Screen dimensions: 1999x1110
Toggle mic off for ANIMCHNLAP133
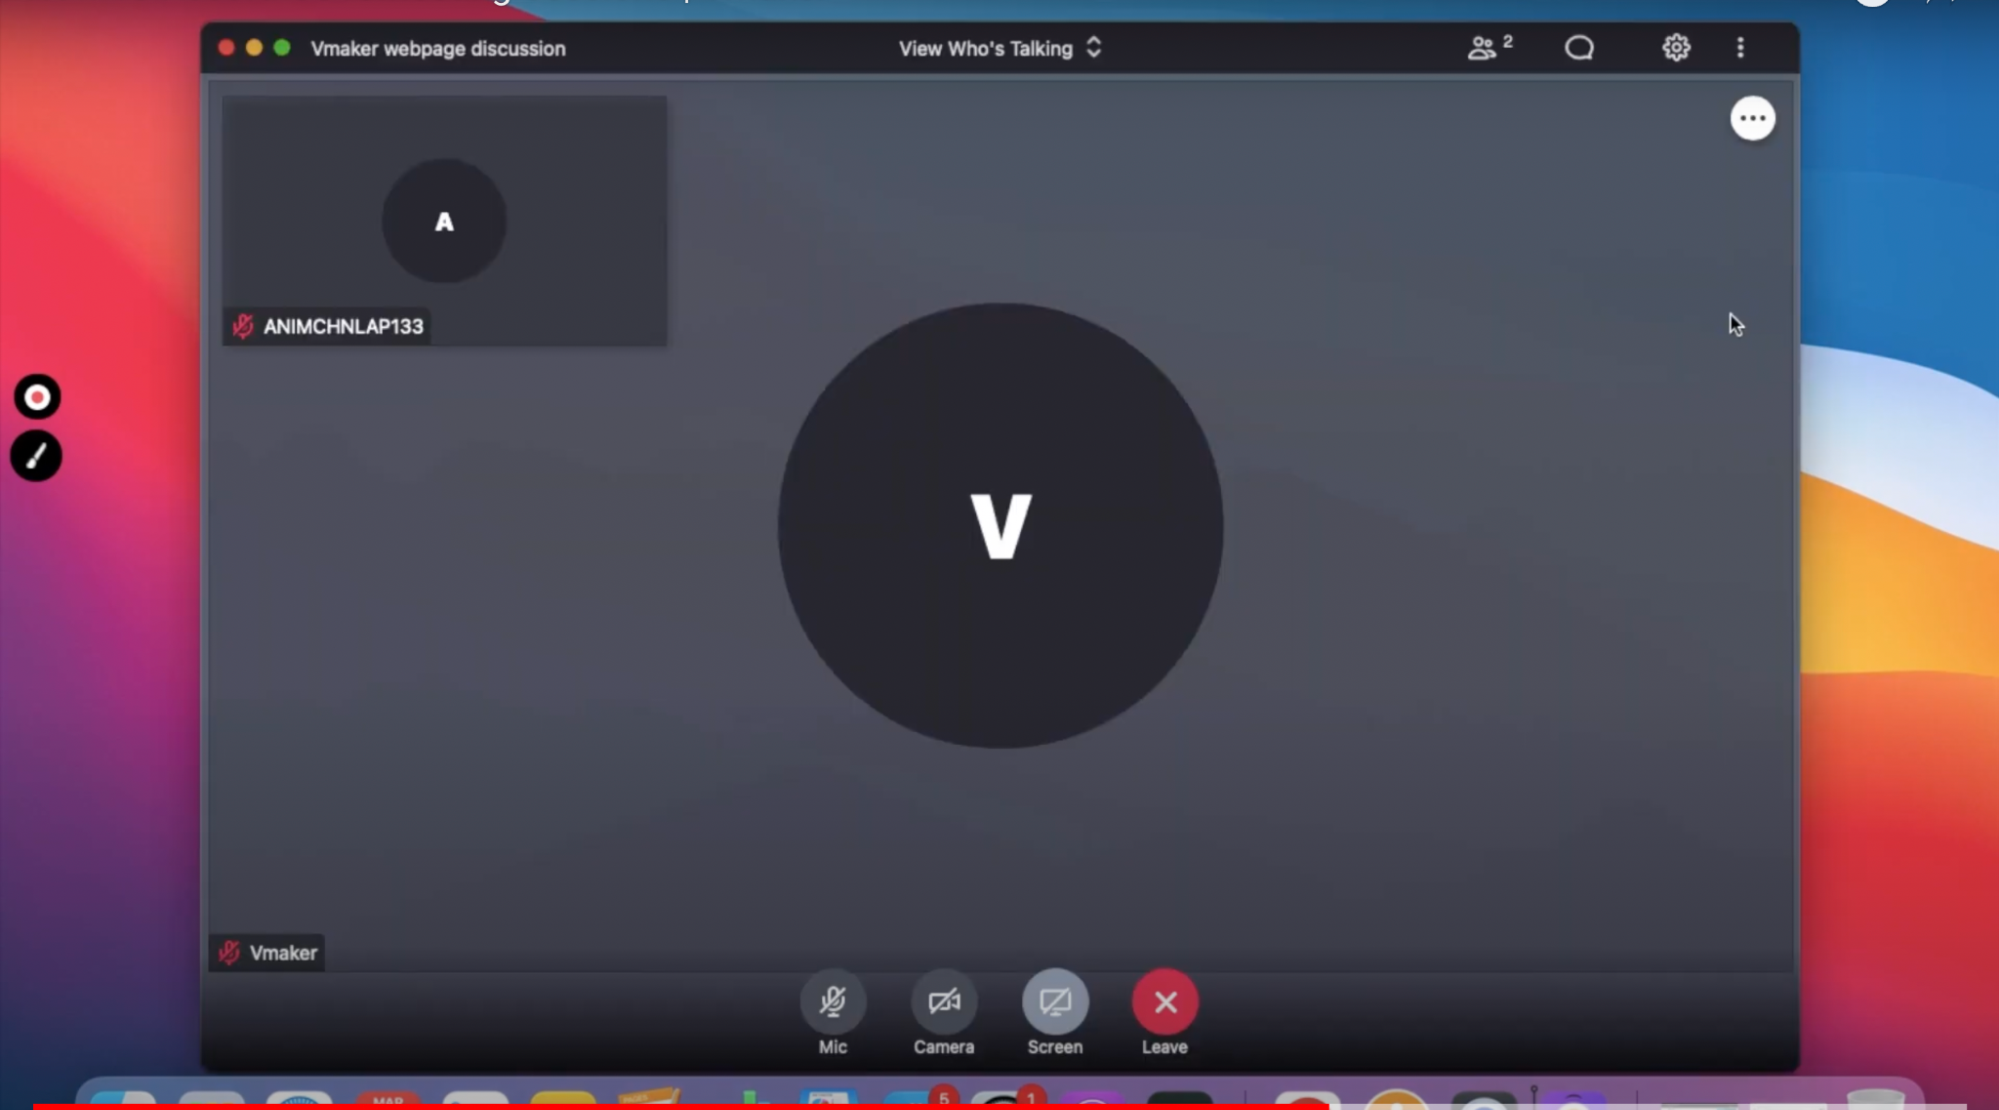(243, 325)
